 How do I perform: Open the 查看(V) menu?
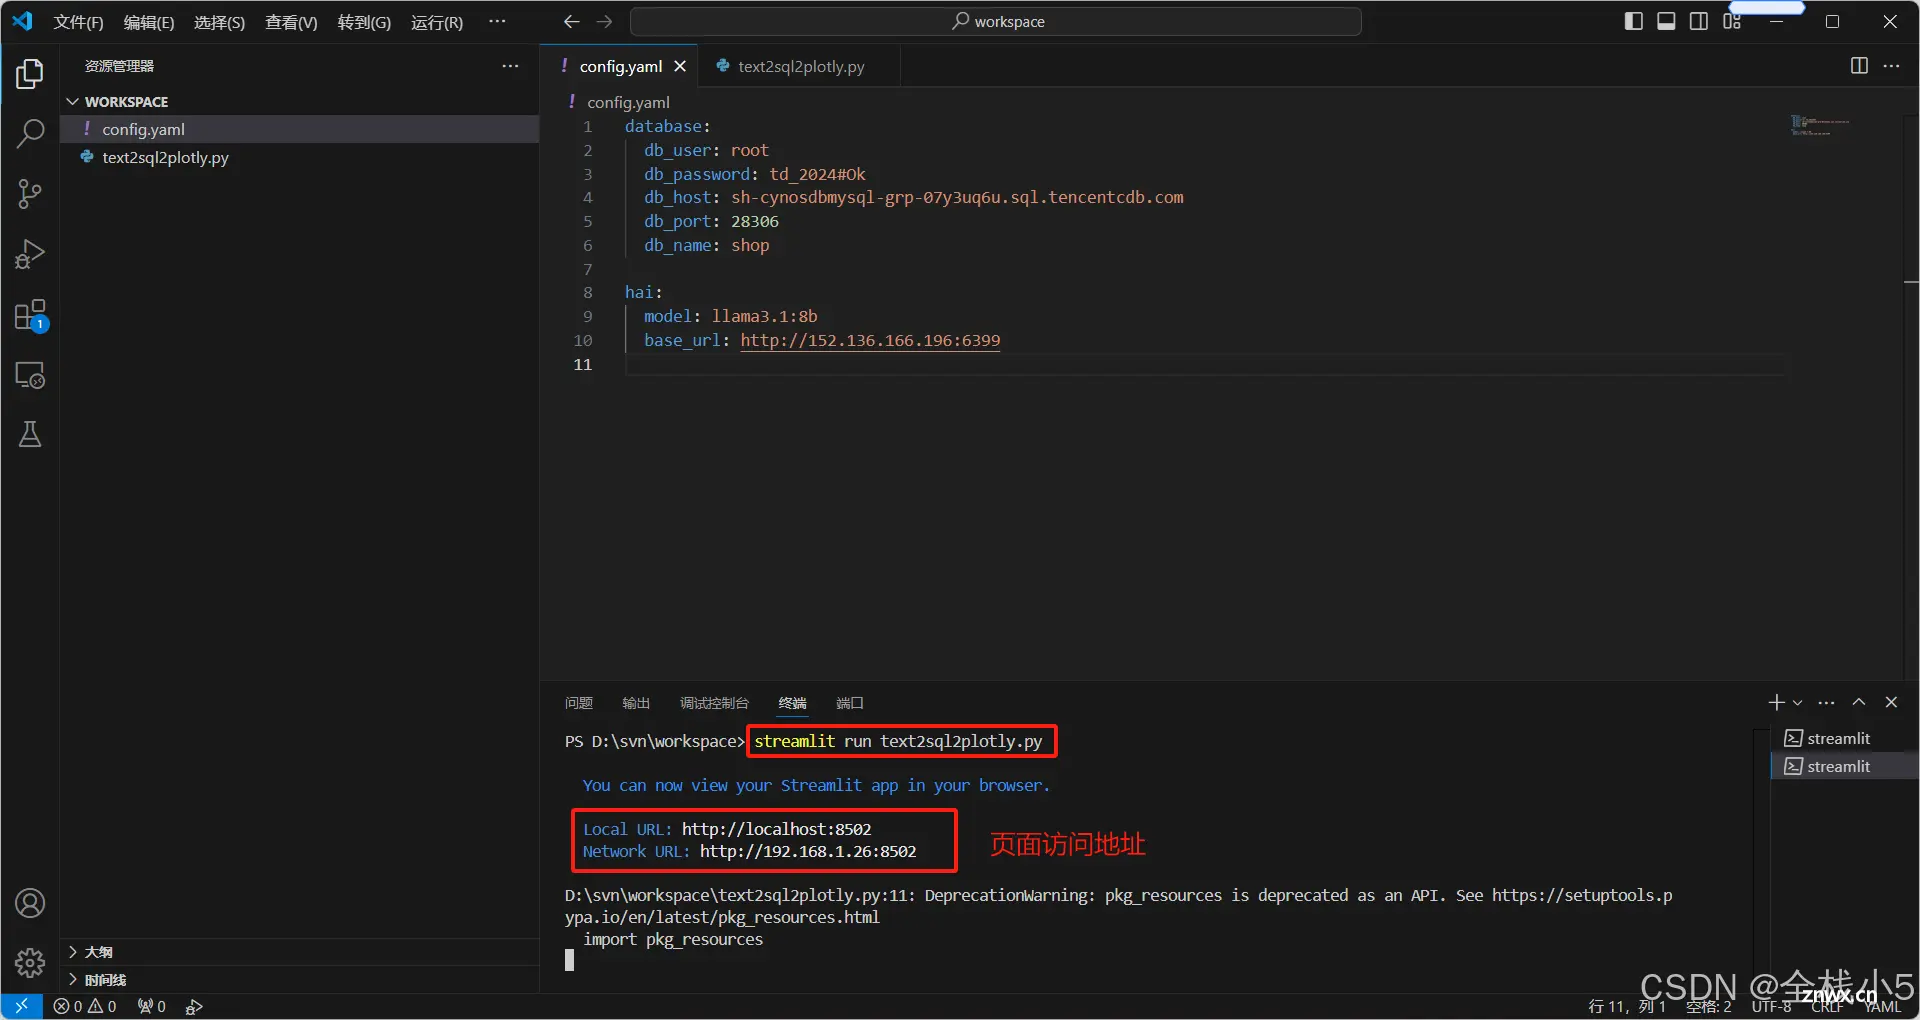coord(291,22)
